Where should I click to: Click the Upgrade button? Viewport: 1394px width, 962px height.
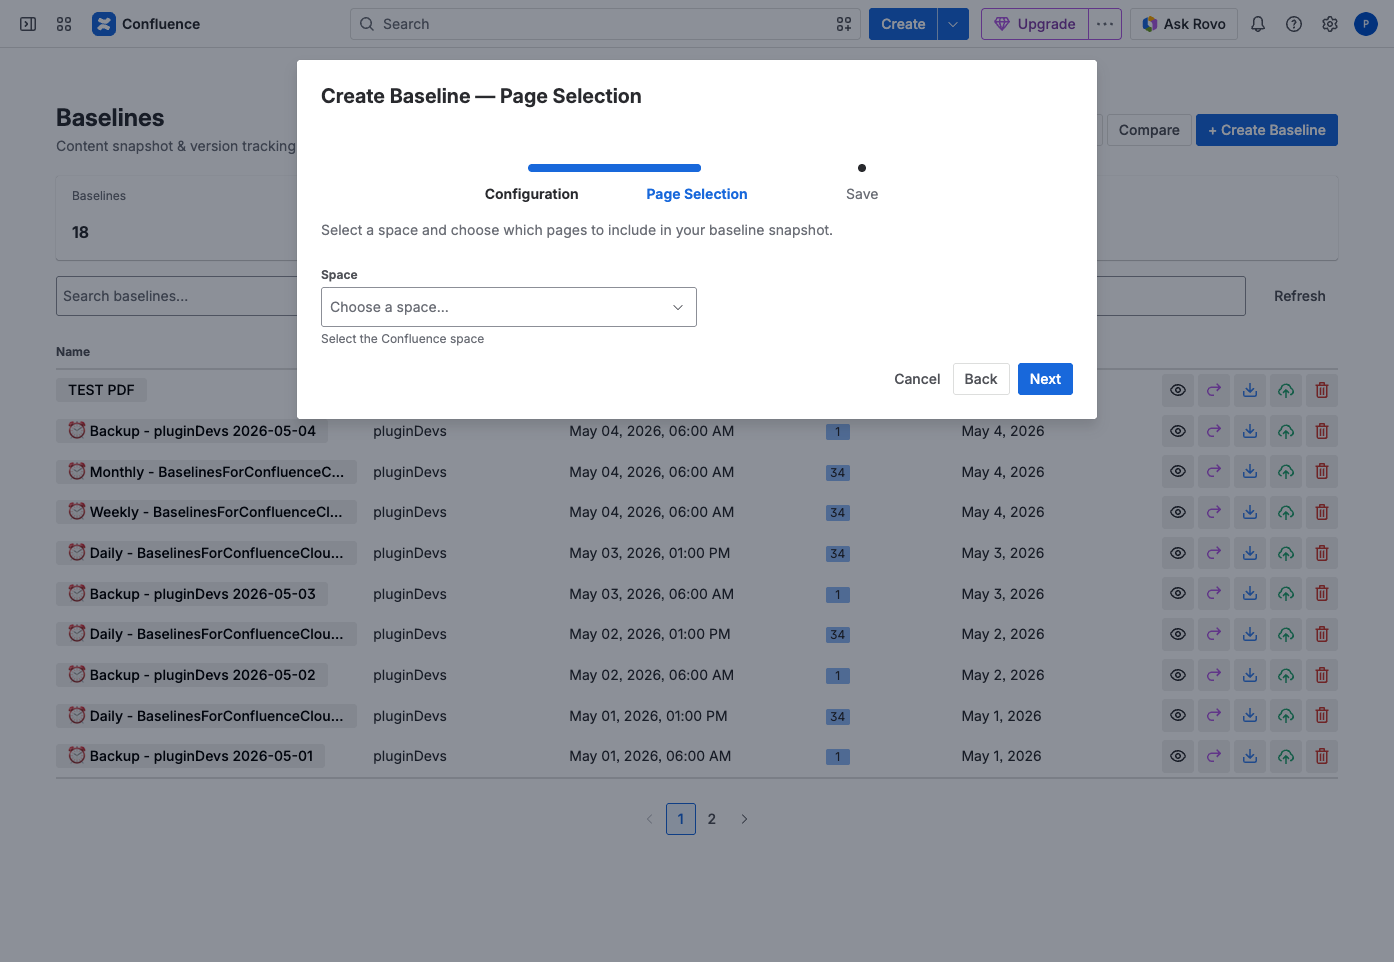(1035, 24)
